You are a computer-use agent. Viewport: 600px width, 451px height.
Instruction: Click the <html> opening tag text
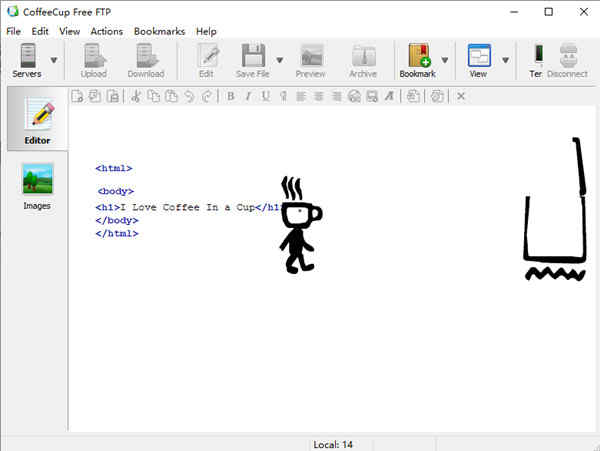[114, 168]
